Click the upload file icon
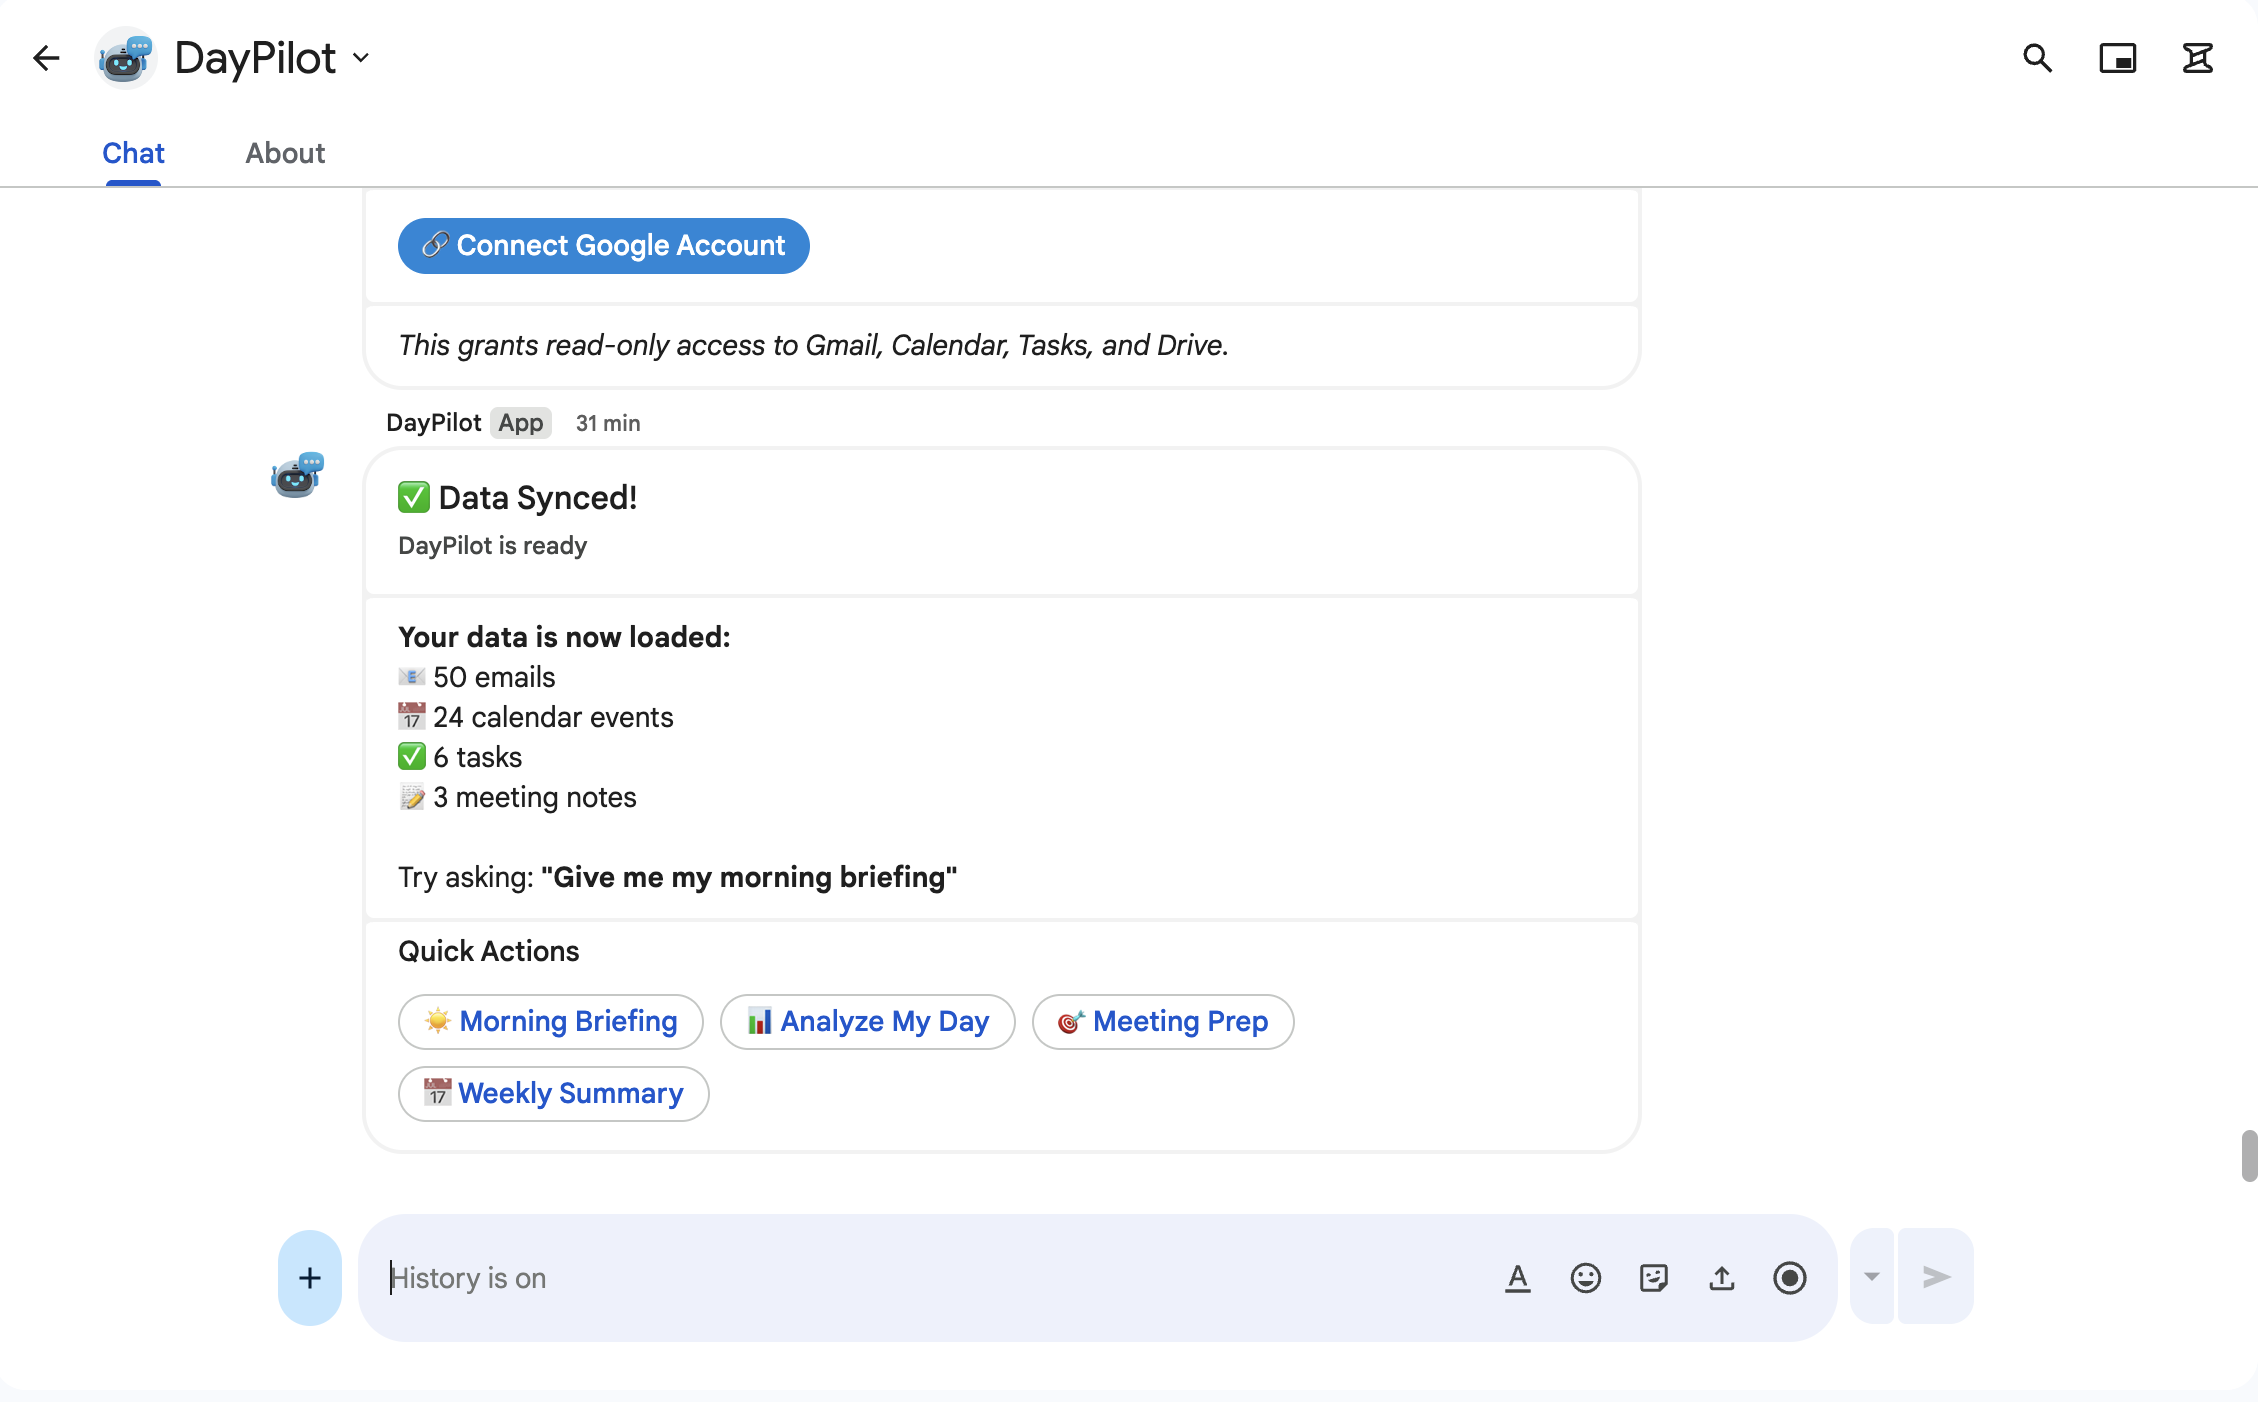The height and width of the screenshot is (1402, 2258). 1721,1278
